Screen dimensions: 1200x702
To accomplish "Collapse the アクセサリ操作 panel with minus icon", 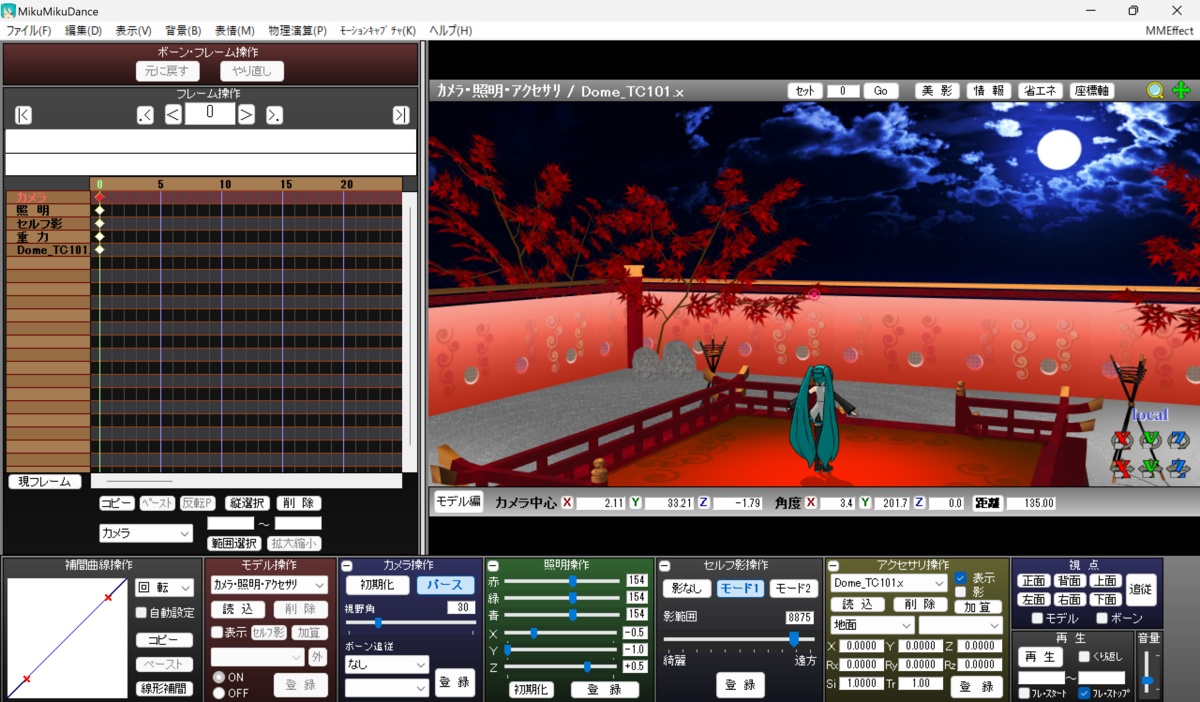I will (833, 566).
